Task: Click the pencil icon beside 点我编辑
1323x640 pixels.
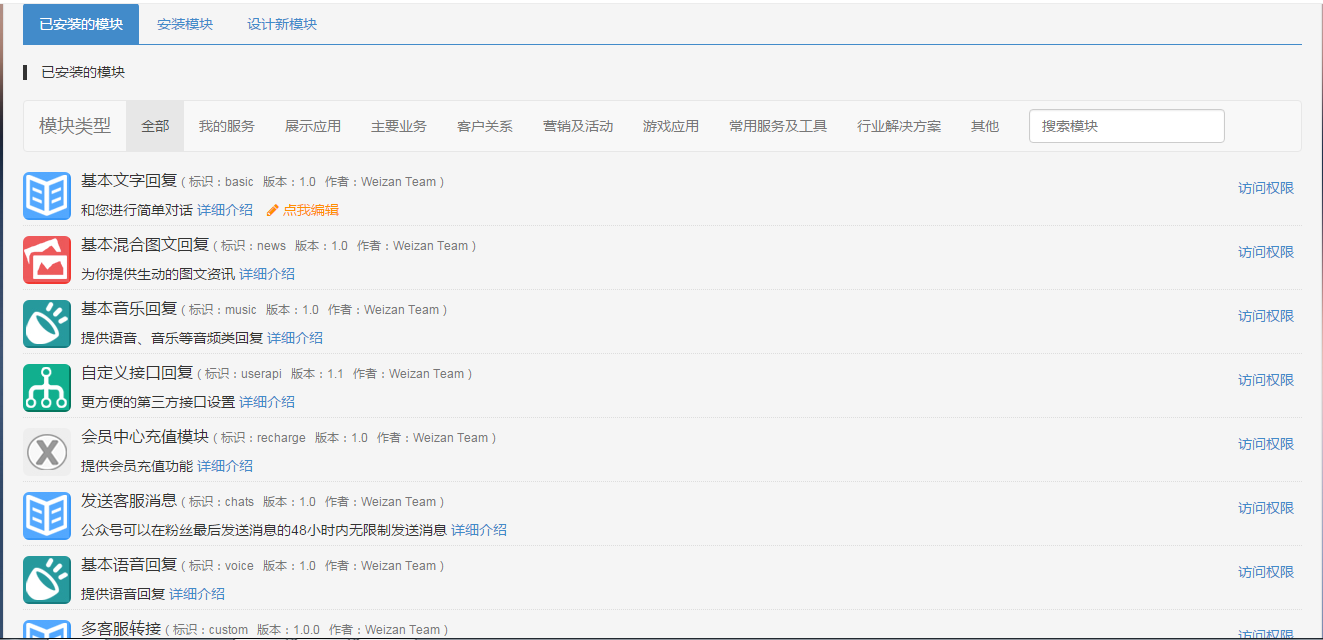Action: [273, 210]
